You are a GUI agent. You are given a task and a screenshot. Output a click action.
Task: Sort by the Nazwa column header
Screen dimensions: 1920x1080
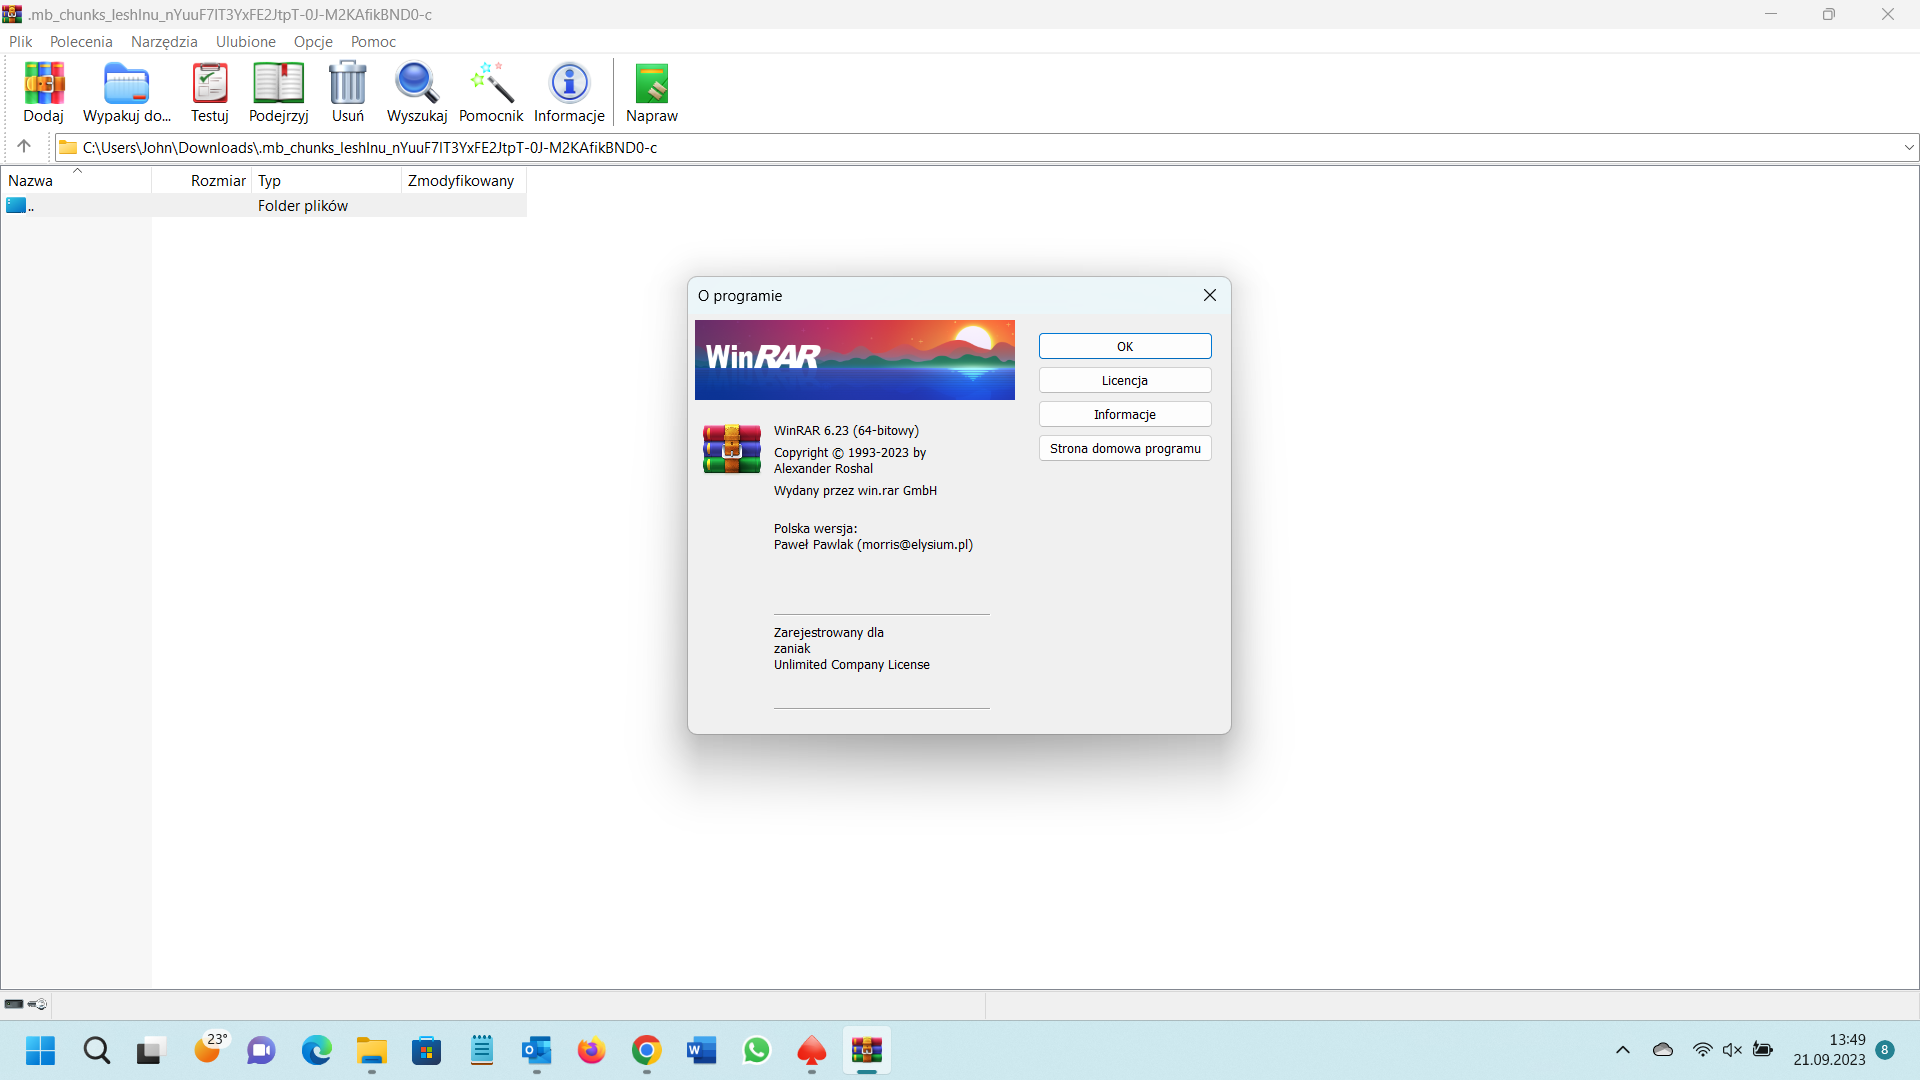(x=76, y=180)
